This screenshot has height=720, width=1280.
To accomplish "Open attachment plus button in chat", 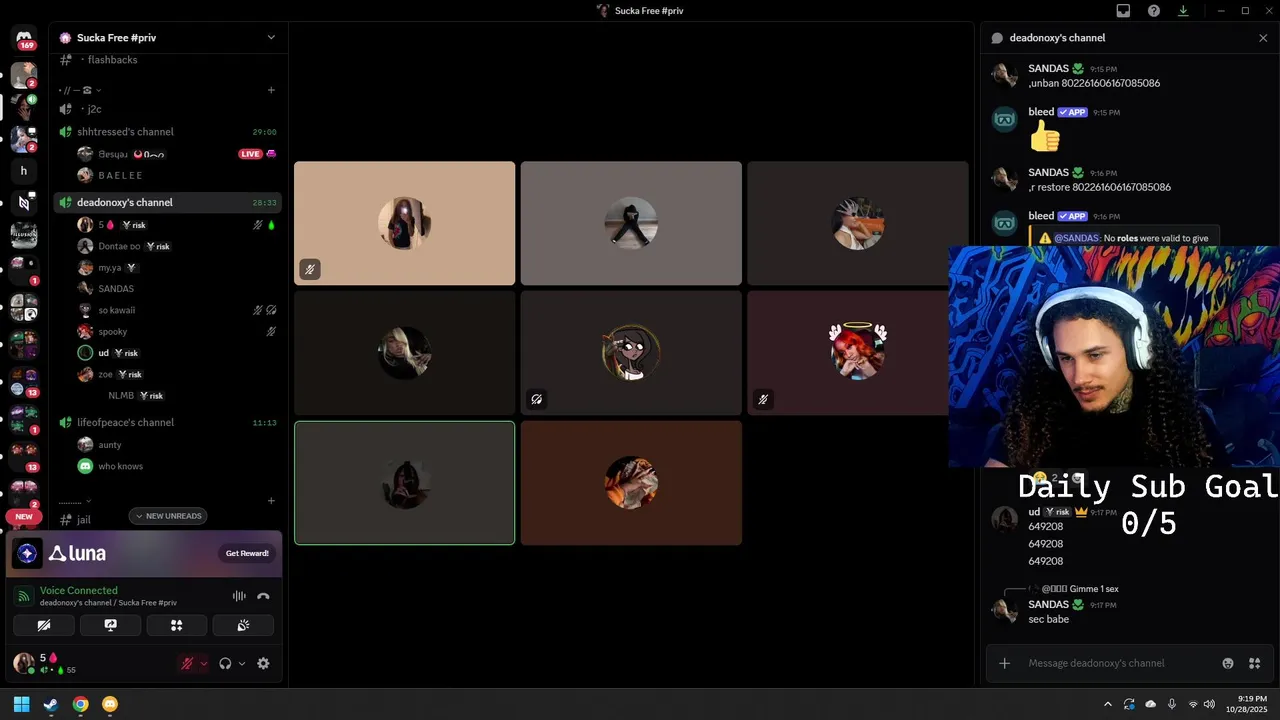I will point(1004,663).
